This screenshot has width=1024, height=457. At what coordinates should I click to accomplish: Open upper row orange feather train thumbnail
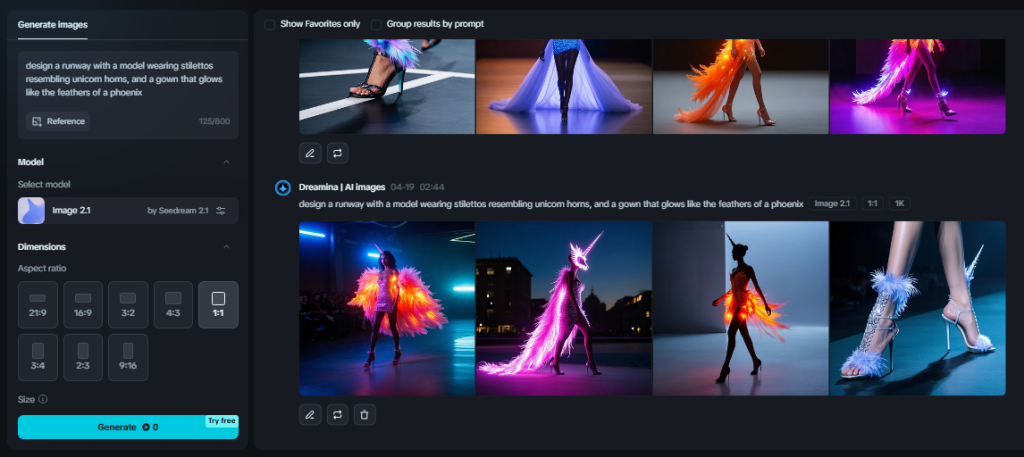click(x=741, y=86)
